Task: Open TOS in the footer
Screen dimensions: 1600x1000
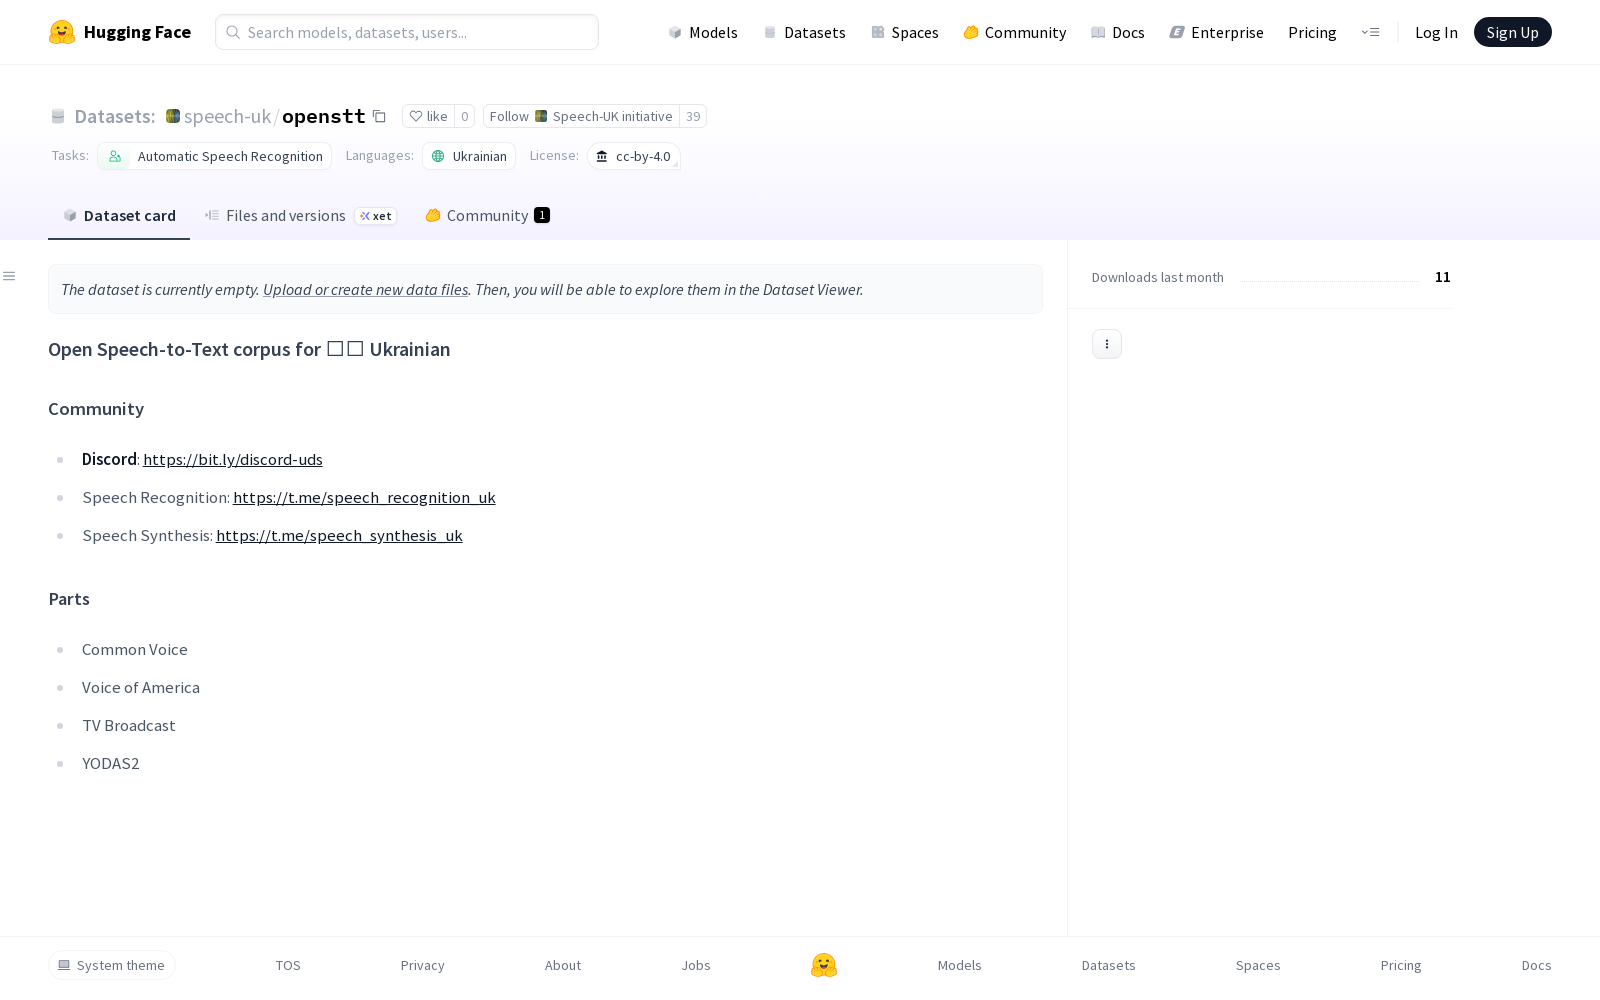Action: (288, 965)
